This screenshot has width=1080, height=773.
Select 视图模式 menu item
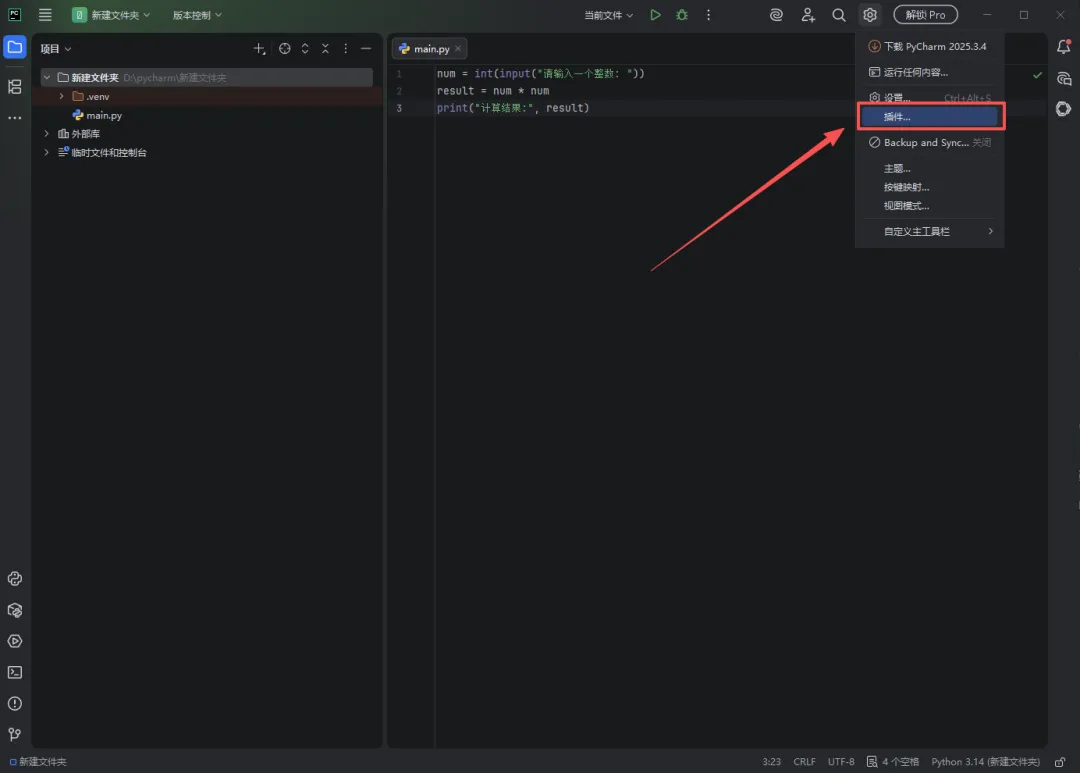929,205
